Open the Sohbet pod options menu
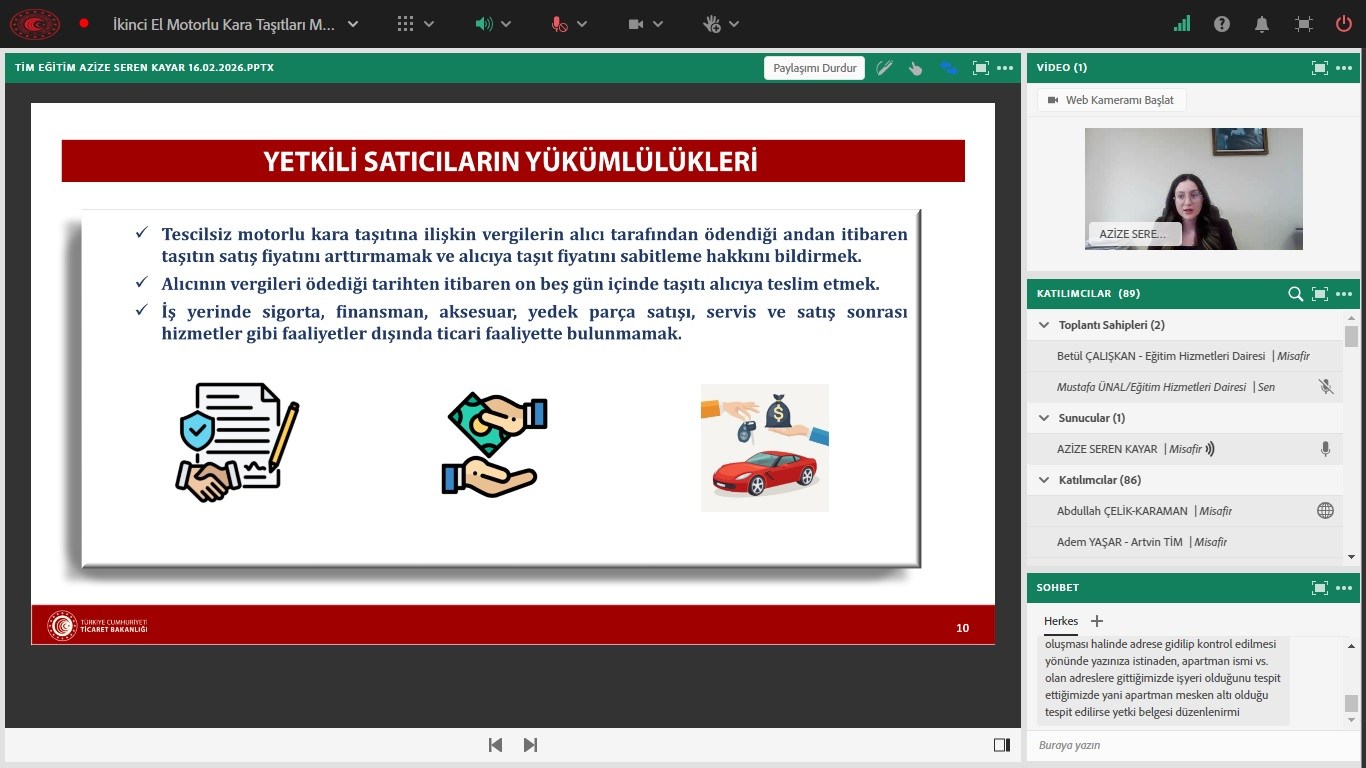Screen dimensions: 1366x768 click(1344, 588)
